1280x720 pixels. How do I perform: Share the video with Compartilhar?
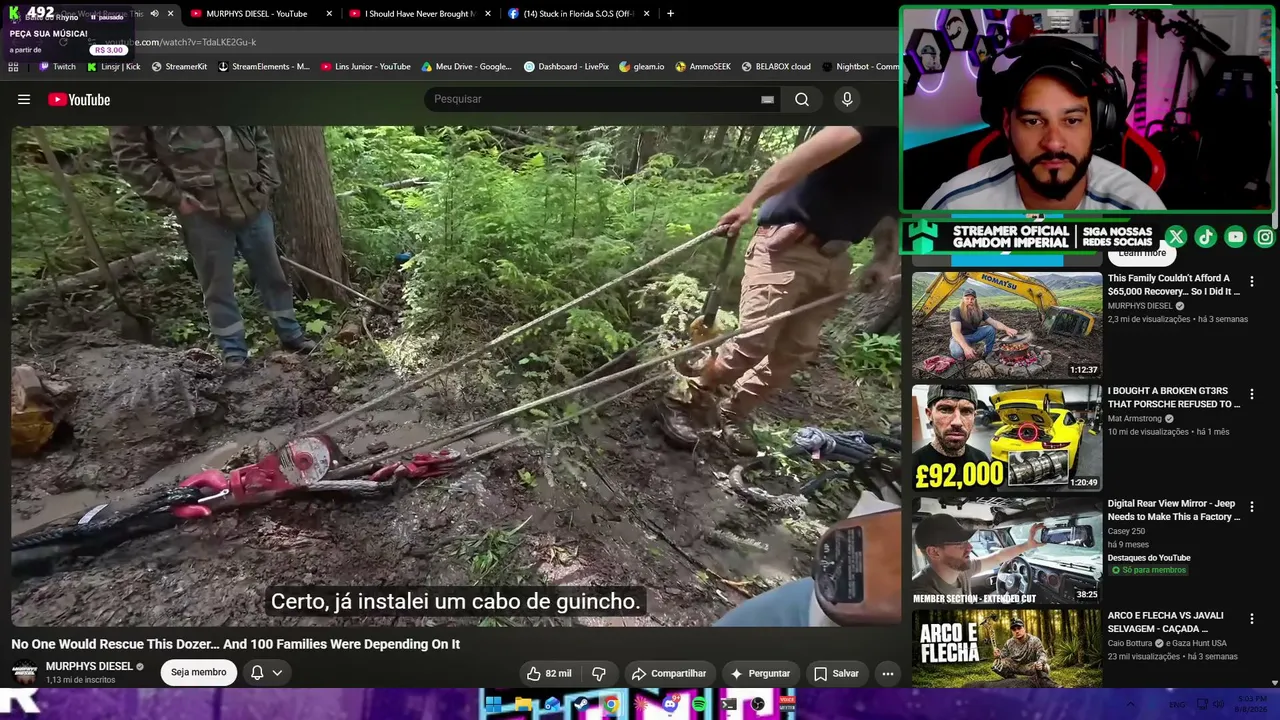[669, 673]
